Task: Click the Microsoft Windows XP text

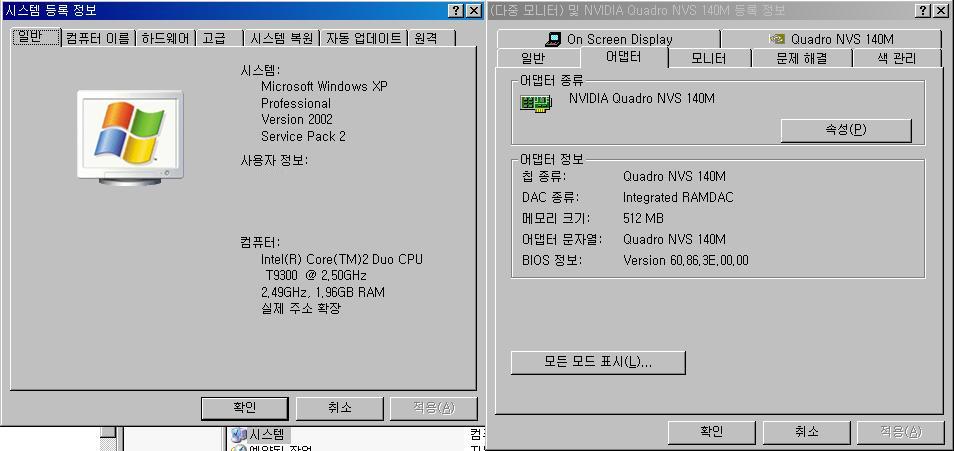Action: pyautogui.click(x=324, y=86)
